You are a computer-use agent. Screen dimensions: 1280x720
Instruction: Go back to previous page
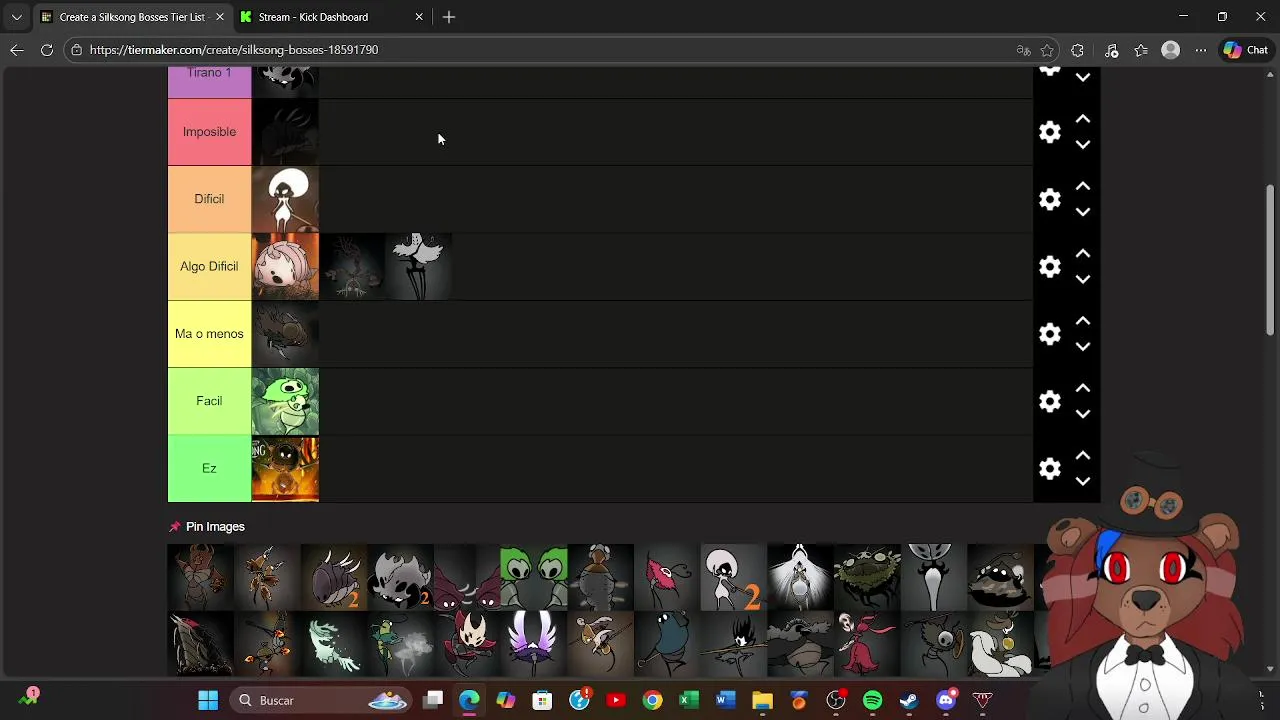(x=17, y=50)
